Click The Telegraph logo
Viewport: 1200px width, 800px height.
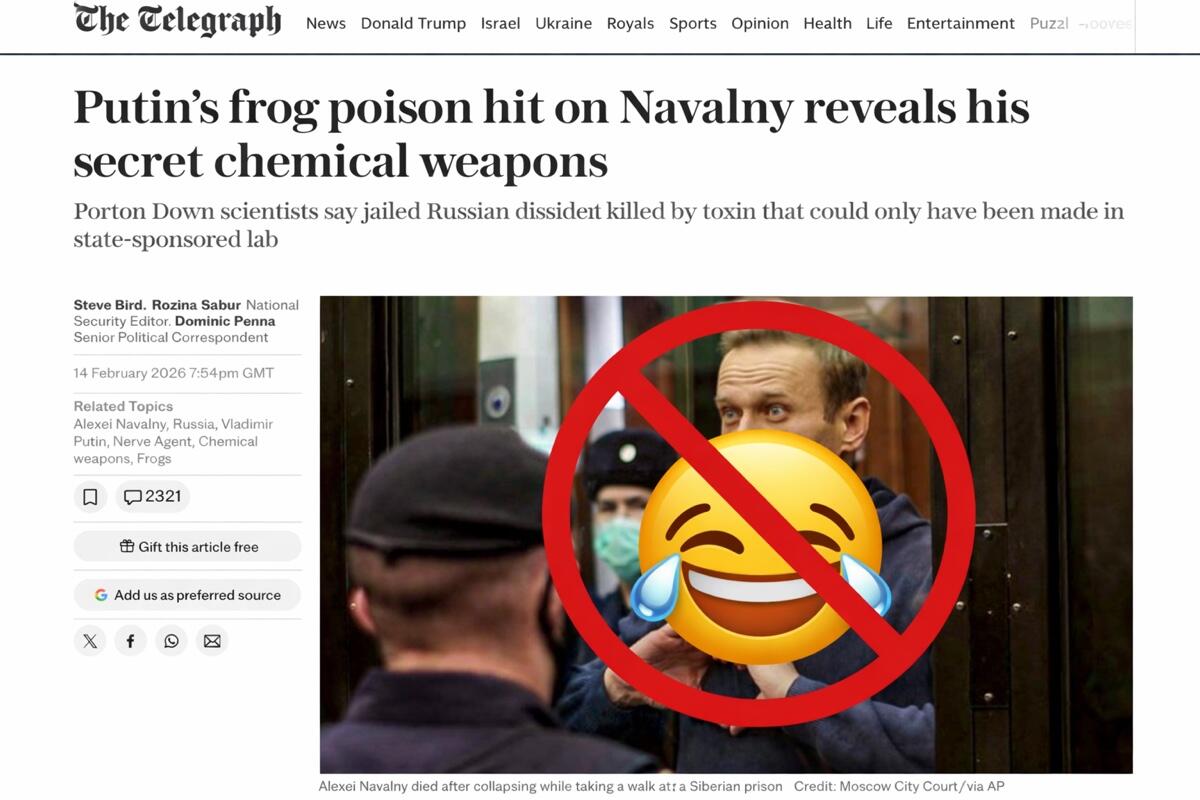click(x=177, y=21)
